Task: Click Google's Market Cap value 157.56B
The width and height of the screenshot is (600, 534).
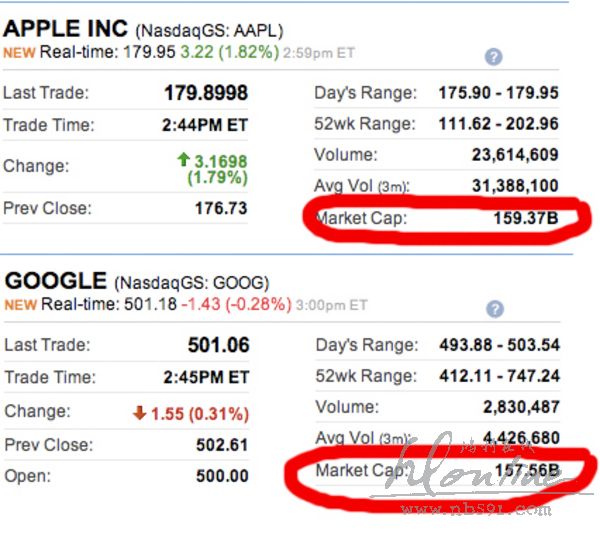Action: 525,472
